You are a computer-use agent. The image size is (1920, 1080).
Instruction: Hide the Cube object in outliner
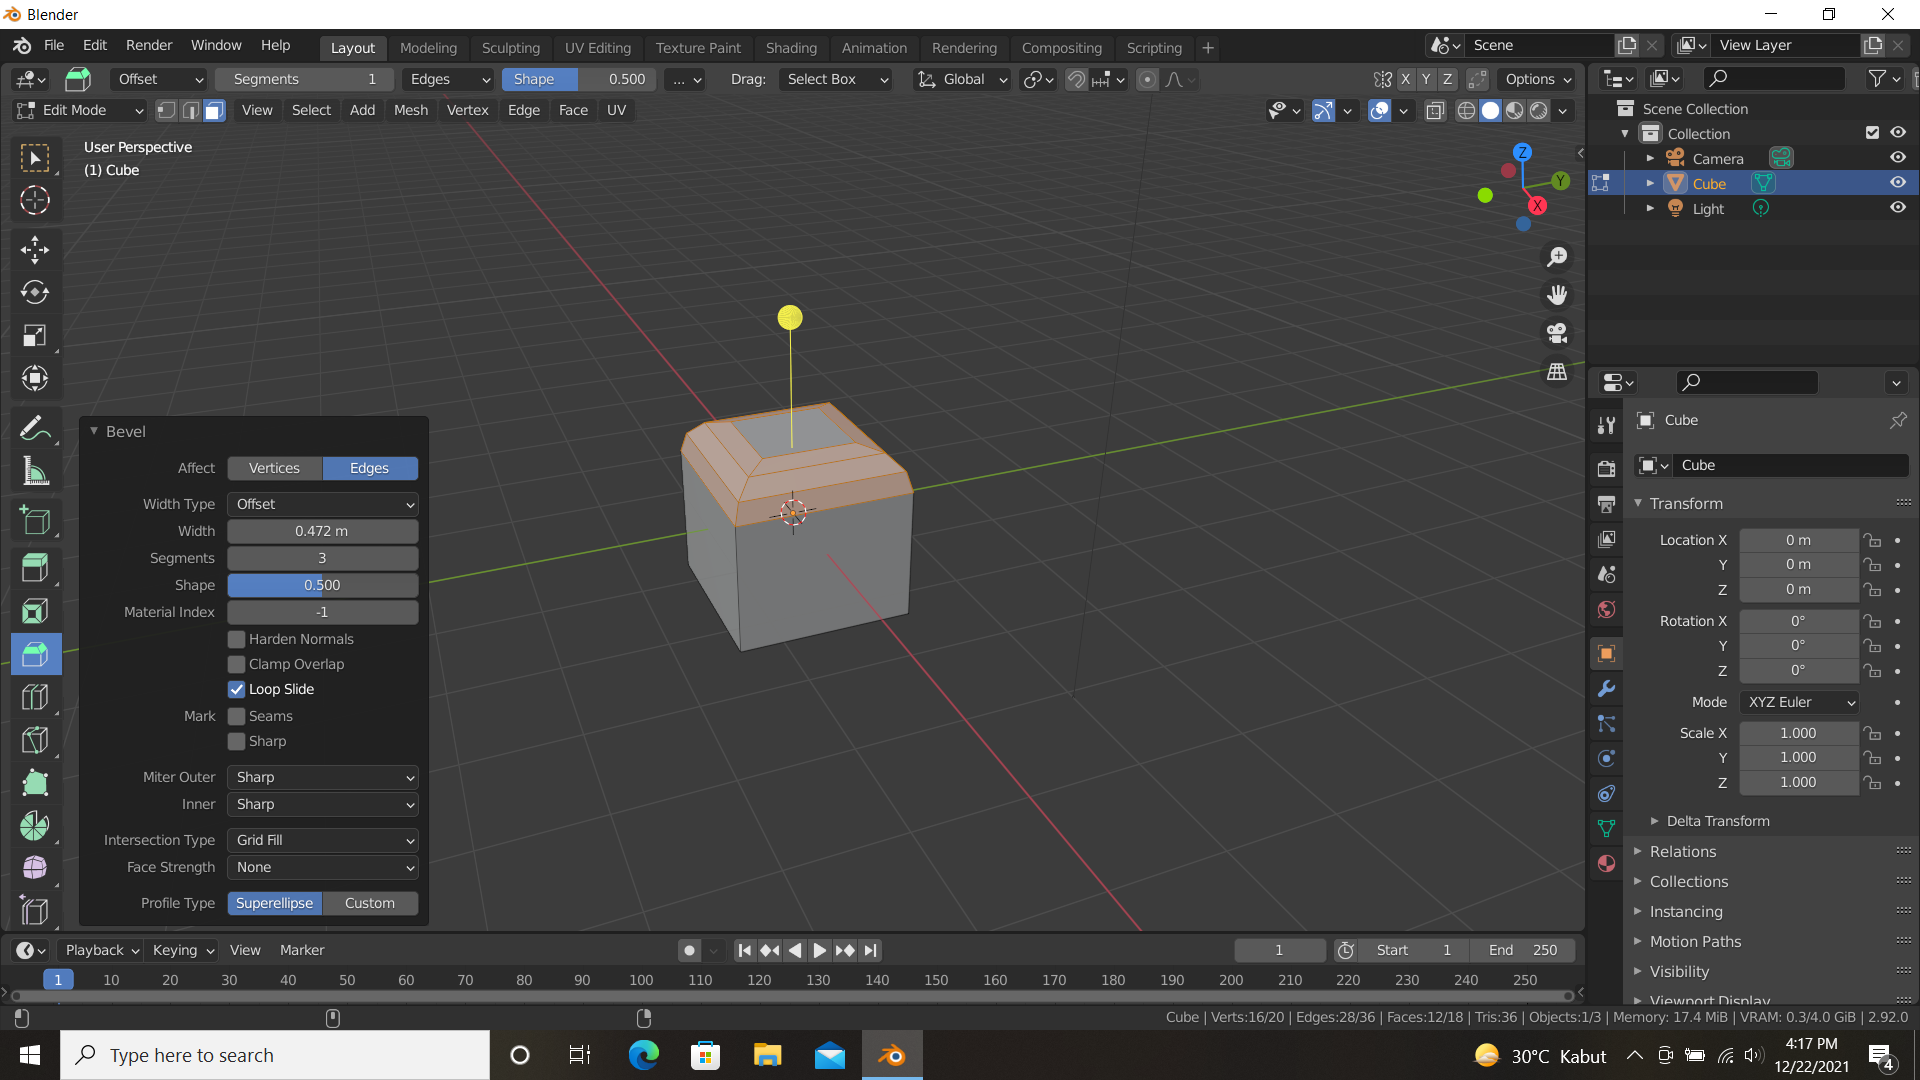[x=1897, y=183]
